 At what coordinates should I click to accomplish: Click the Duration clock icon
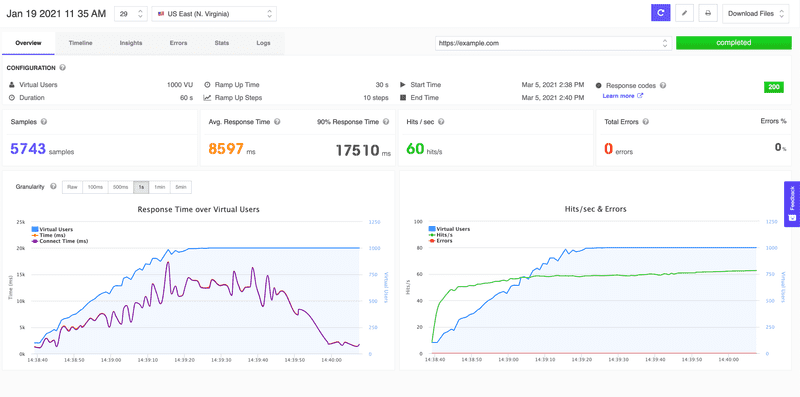pos(12,97)
